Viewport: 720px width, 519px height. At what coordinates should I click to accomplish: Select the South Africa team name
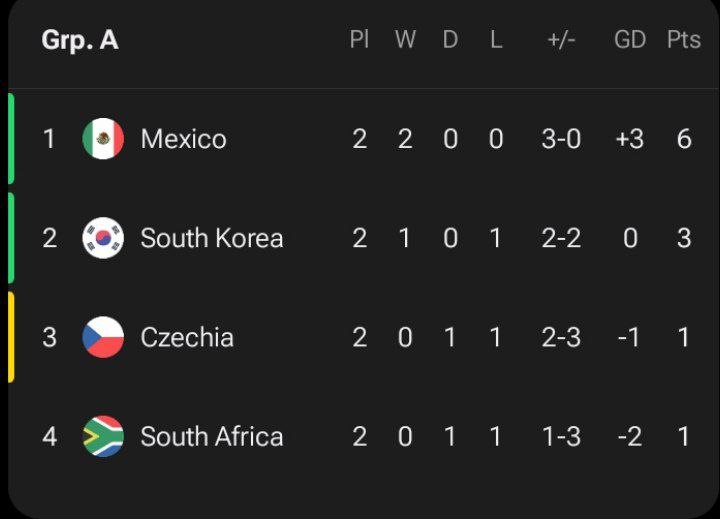tap(212, 436)
